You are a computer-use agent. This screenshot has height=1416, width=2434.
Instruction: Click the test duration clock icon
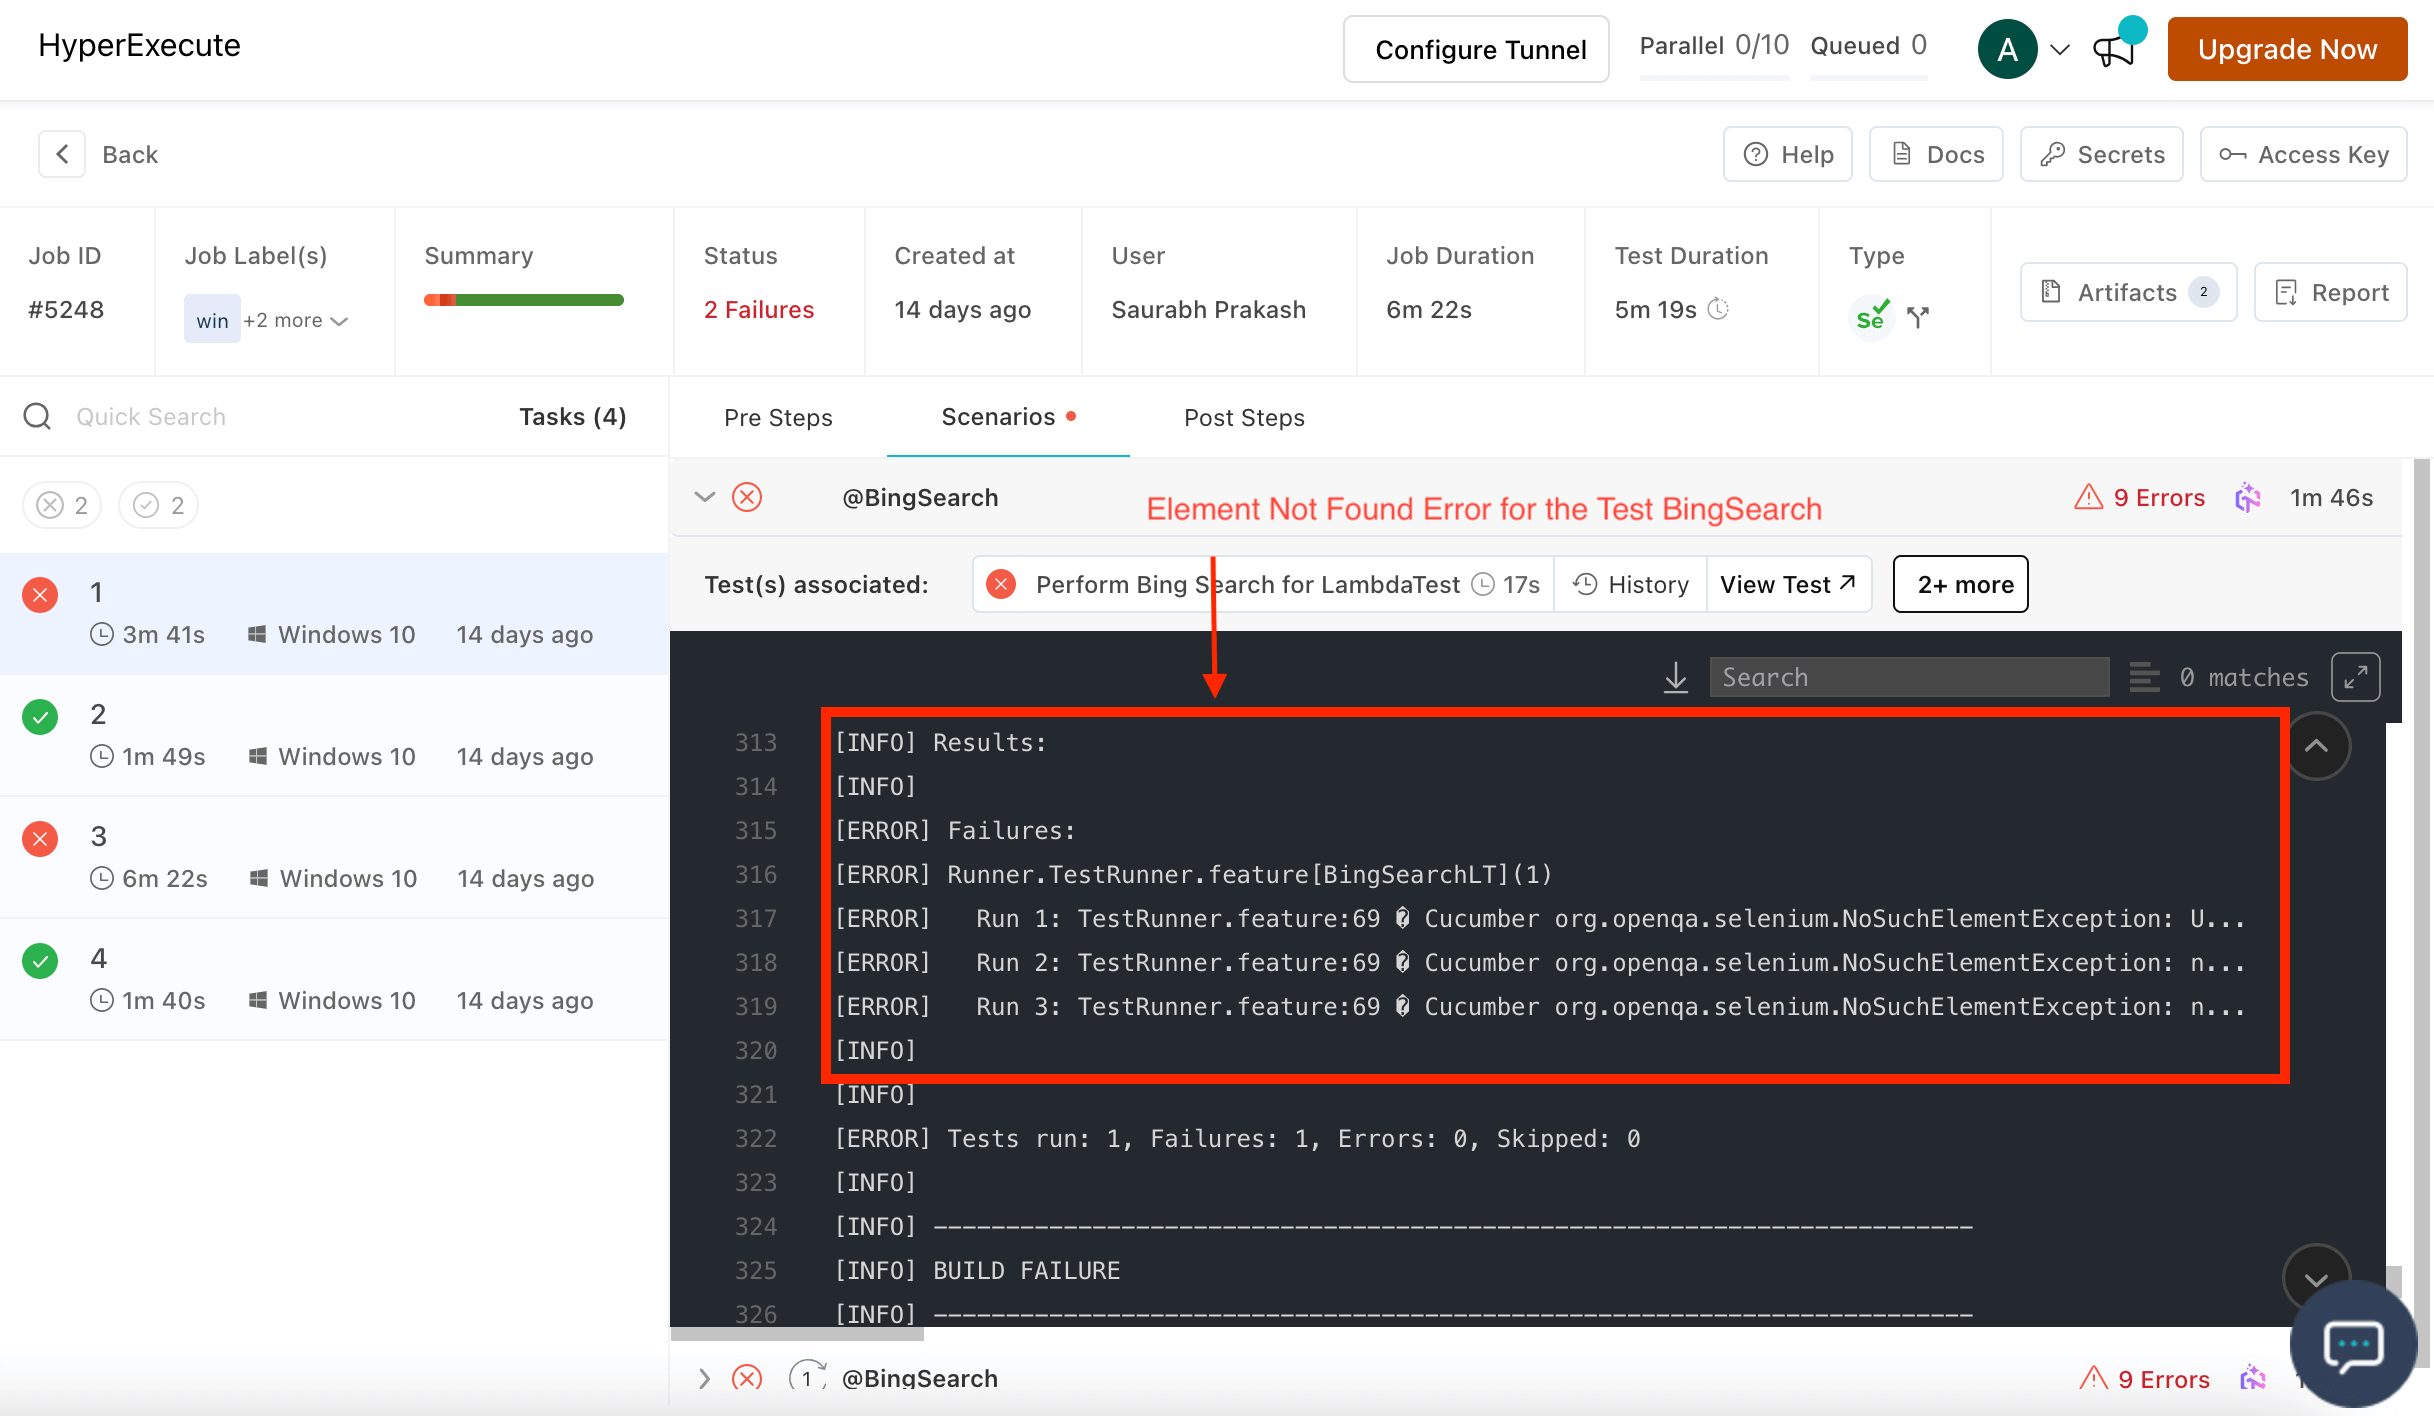[x=1718, y=309]
